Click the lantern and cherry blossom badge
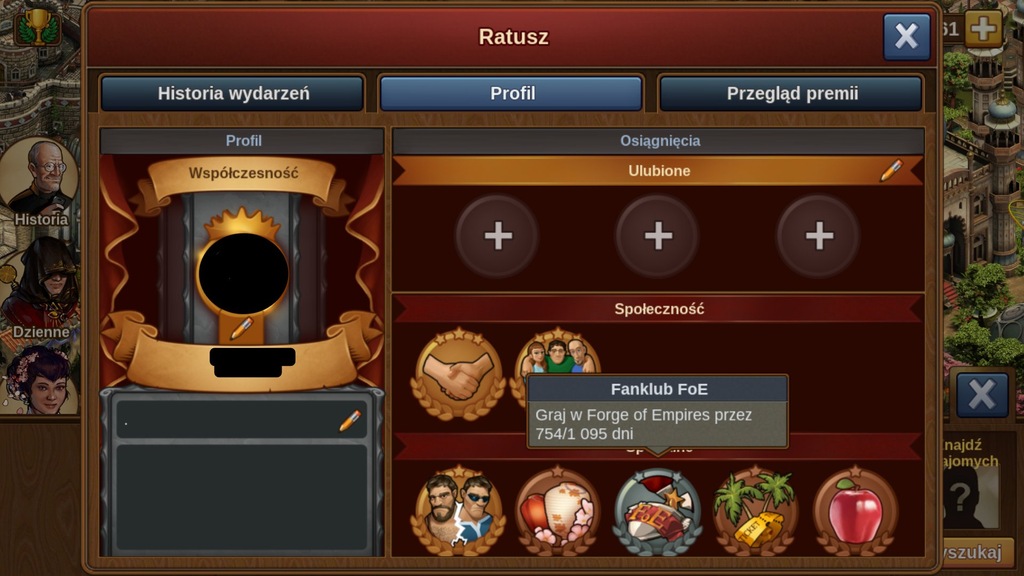Viewport: 1024px width, 576px height. 557,511
